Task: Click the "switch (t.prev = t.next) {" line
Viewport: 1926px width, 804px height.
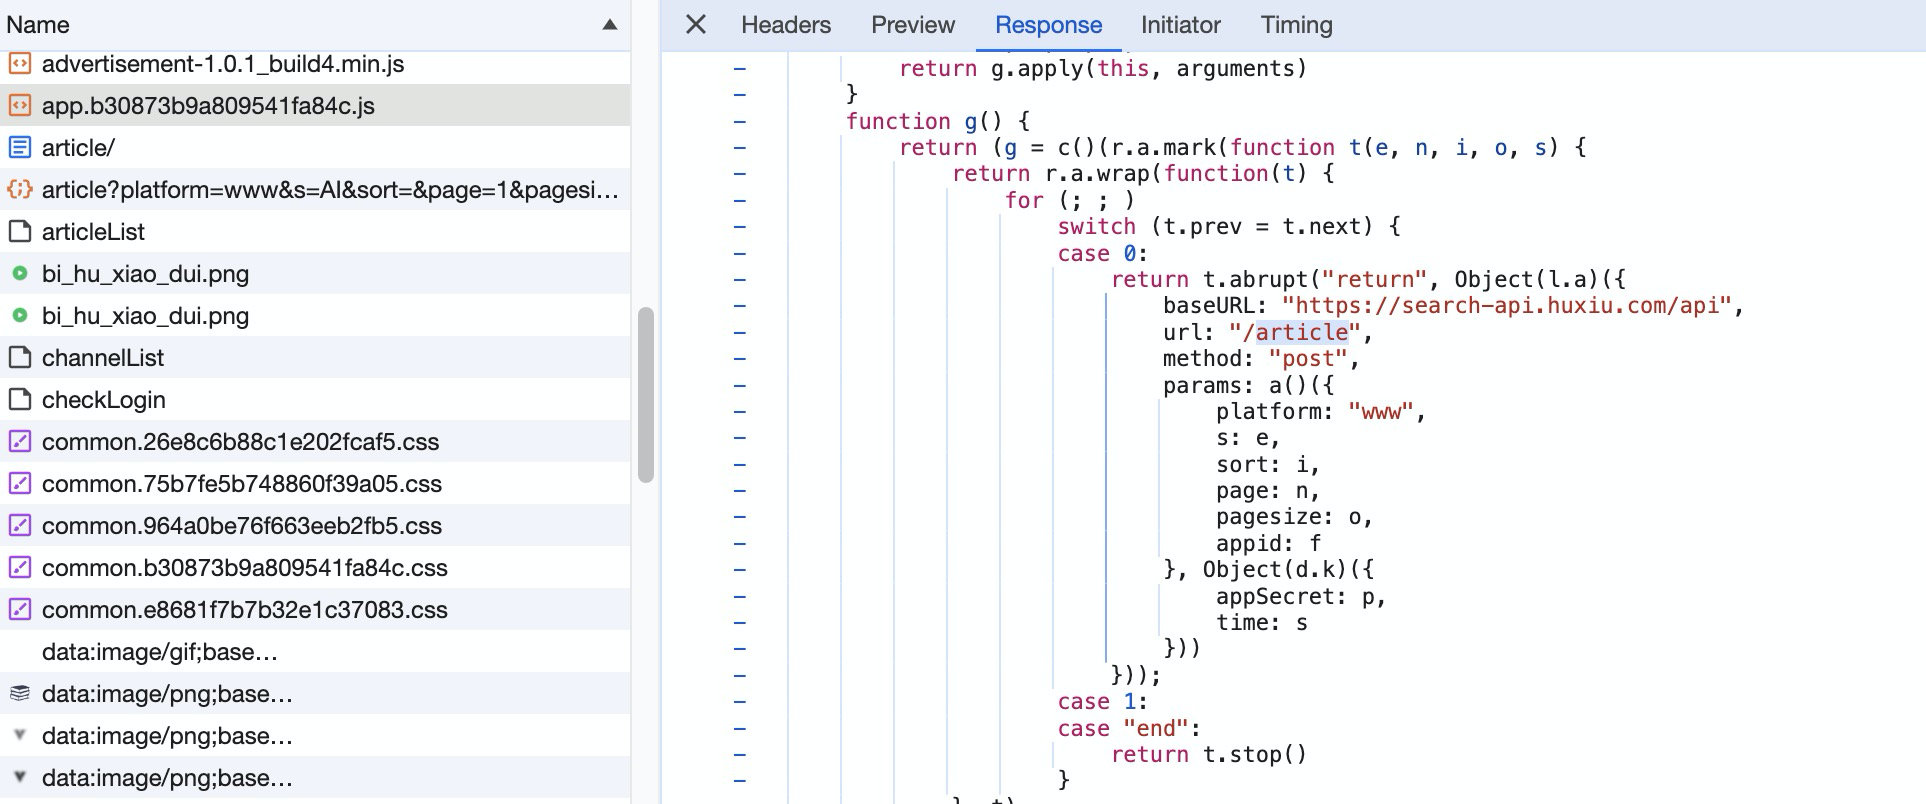Action: pyautogui.click(x=1229, y=227)
